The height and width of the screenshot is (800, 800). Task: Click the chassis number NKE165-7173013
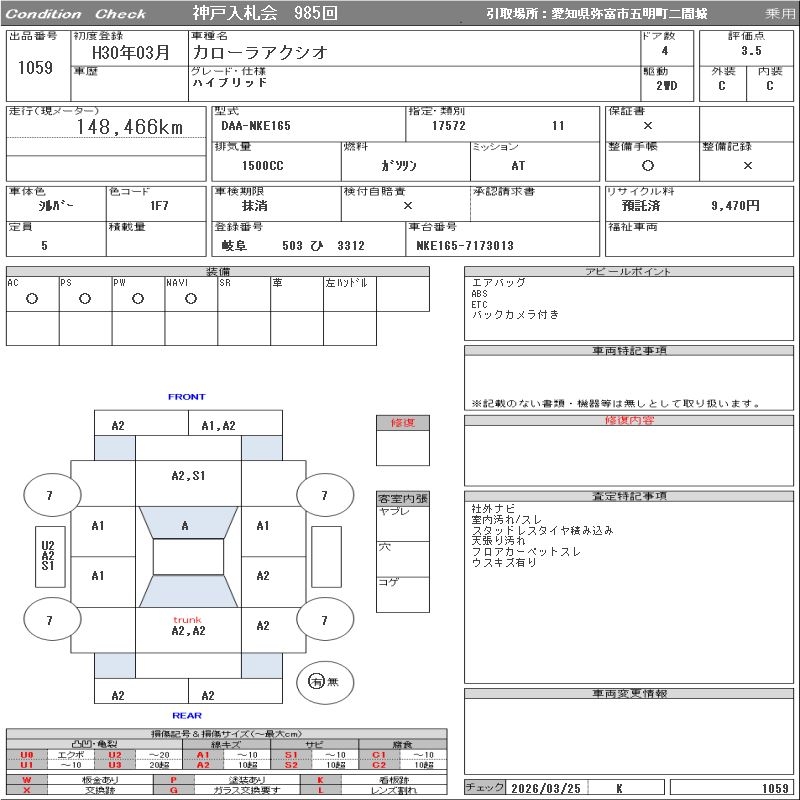465,245
